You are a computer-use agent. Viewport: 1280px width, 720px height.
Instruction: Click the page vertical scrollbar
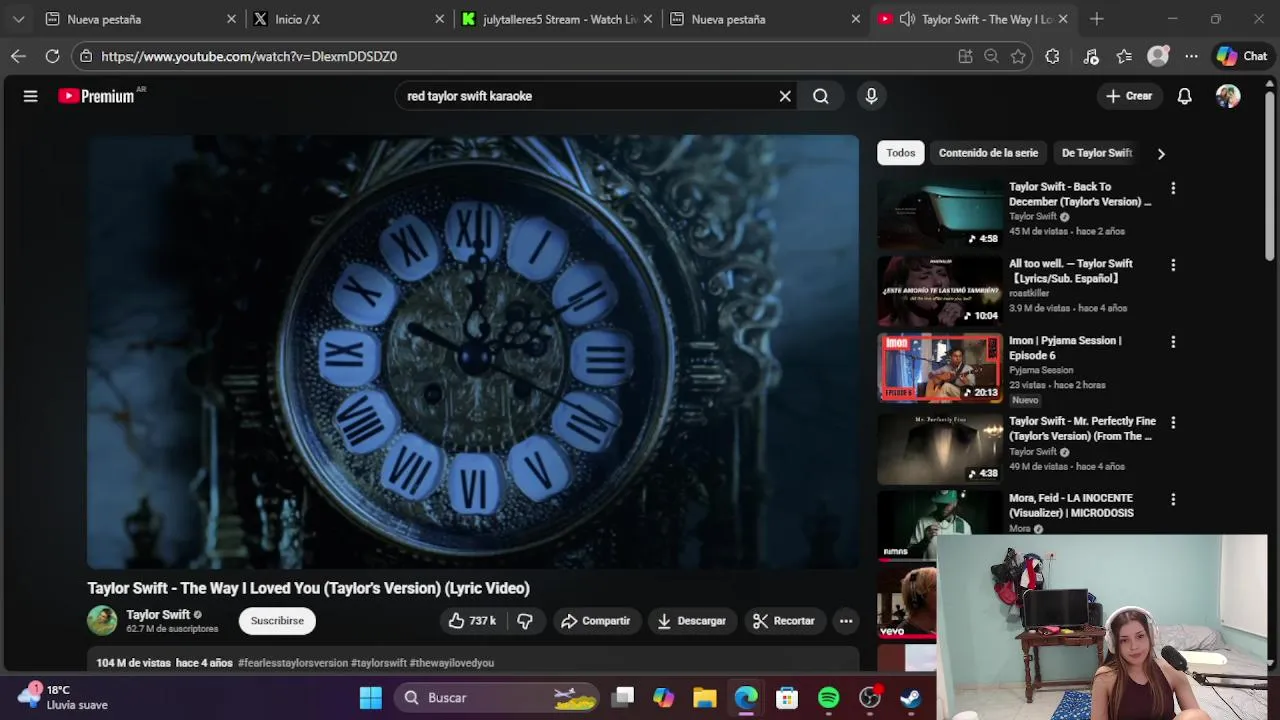pyautogui.click(x=1270, y=175)
